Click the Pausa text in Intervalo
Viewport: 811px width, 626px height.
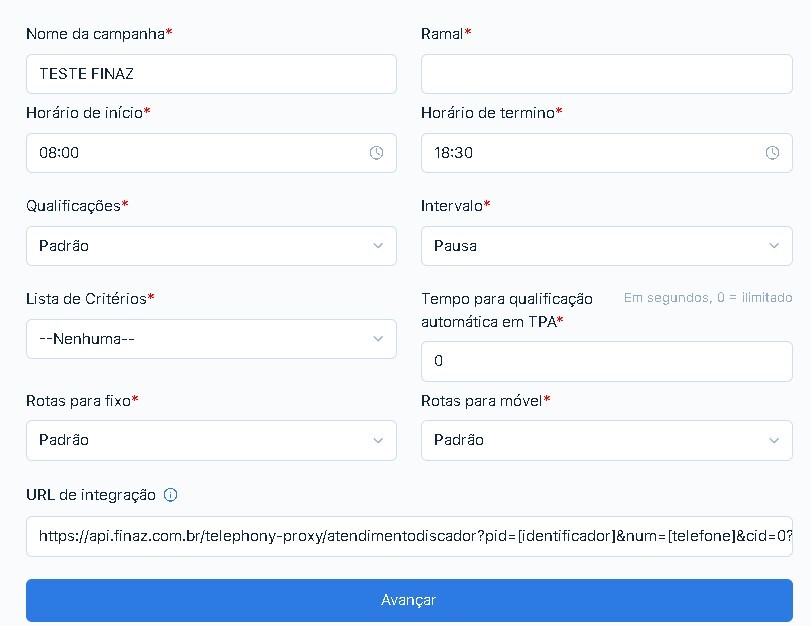coord(455,246)
